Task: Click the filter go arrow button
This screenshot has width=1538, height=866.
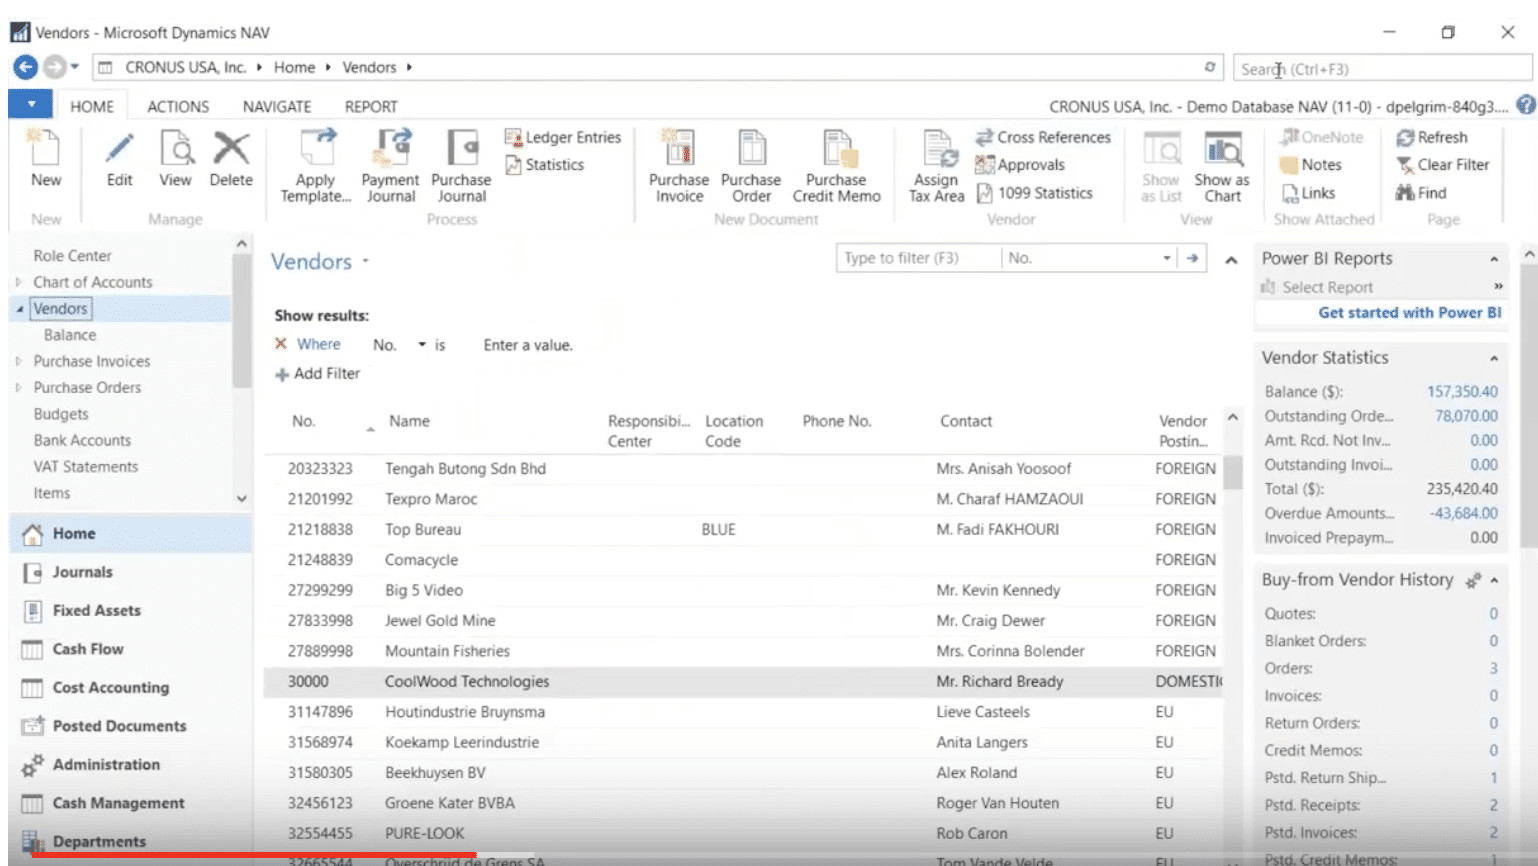Action: tap(1192, 258)
